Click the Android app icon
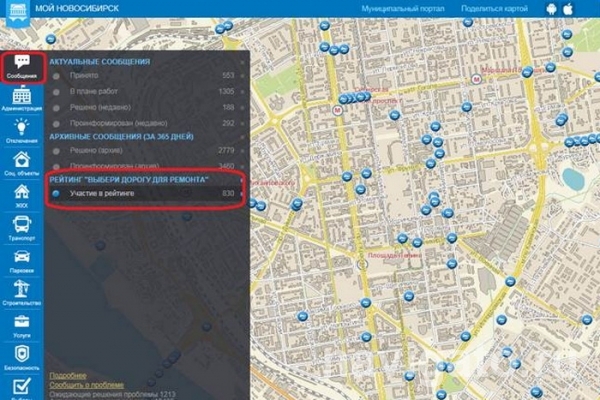The image size is (600, 400). click(x=553, y=9)
